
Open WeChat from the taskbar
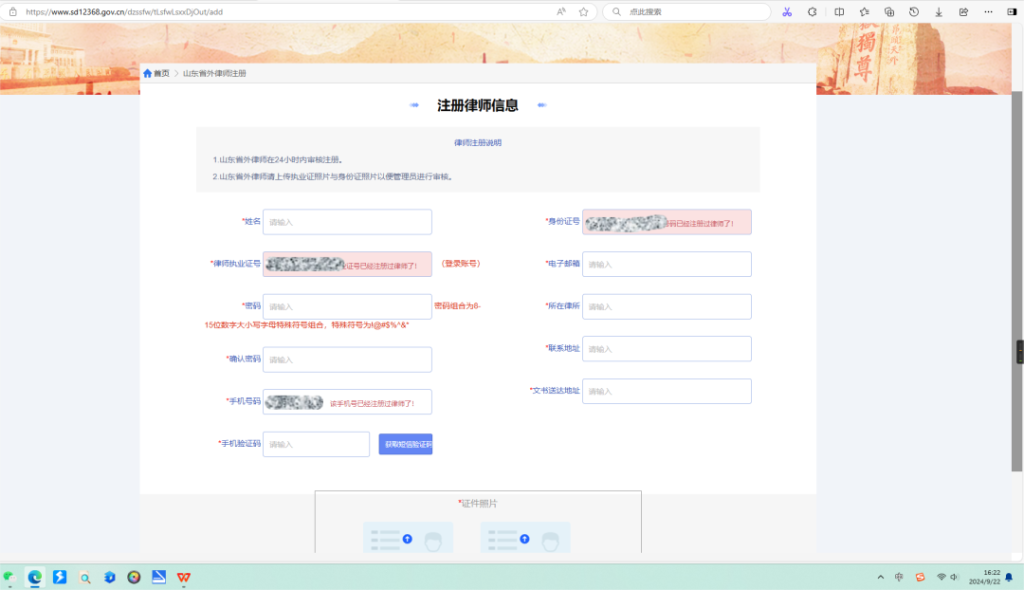tap(9, 577)
